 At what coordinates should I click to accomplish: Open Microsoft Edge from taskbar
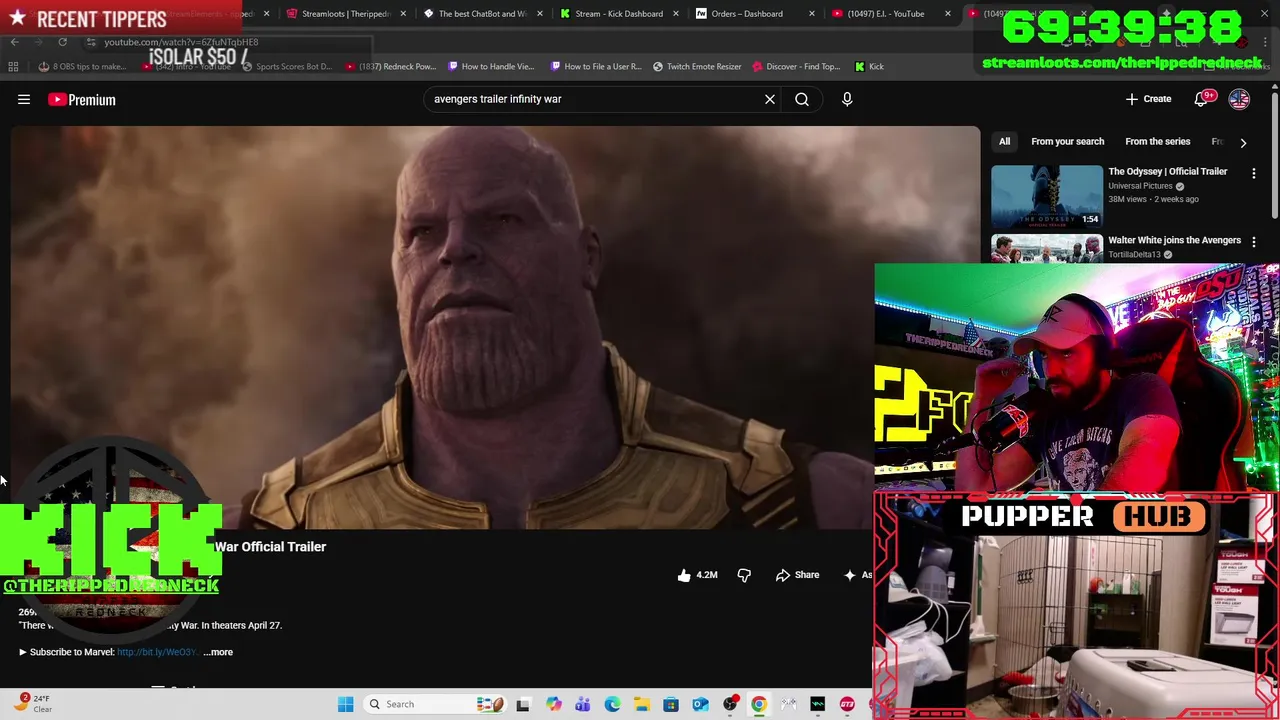tap(612, 704)
